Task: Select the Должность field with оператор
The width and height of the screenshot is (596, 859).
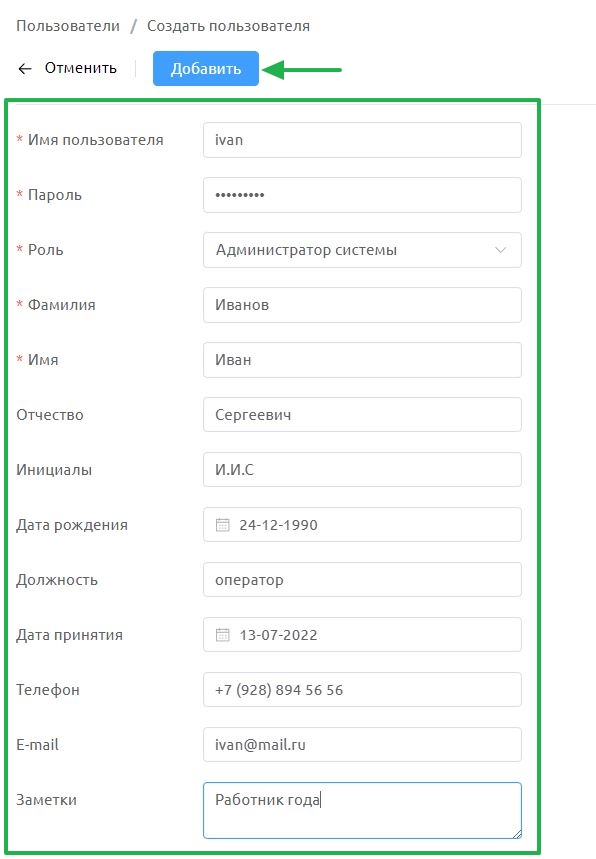Action: tap(362, 580)
